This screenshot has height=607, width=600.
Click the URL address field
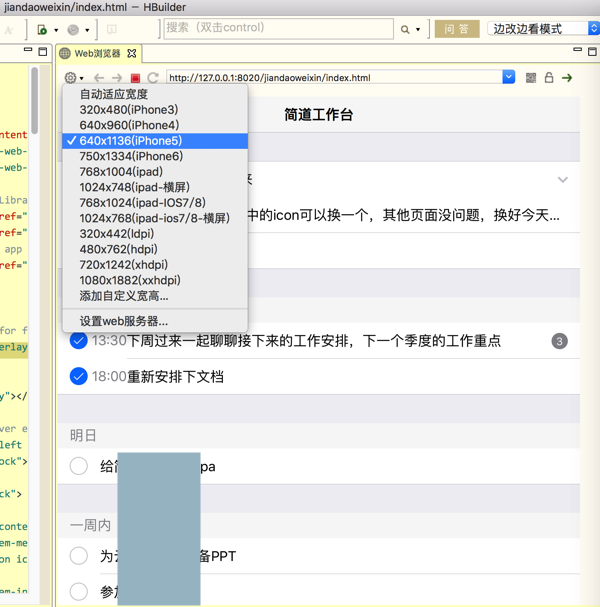pos(335,77)
